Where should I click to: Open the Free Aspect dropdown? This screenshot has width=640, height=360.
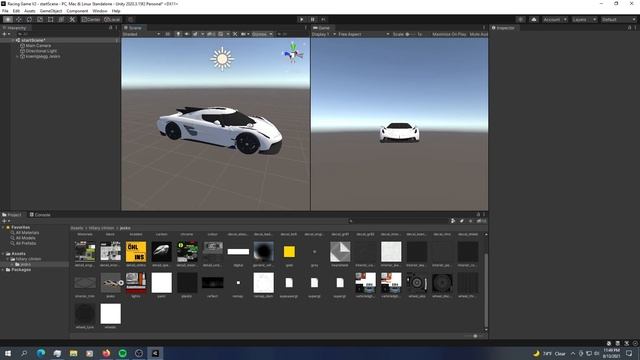point(364,34)
